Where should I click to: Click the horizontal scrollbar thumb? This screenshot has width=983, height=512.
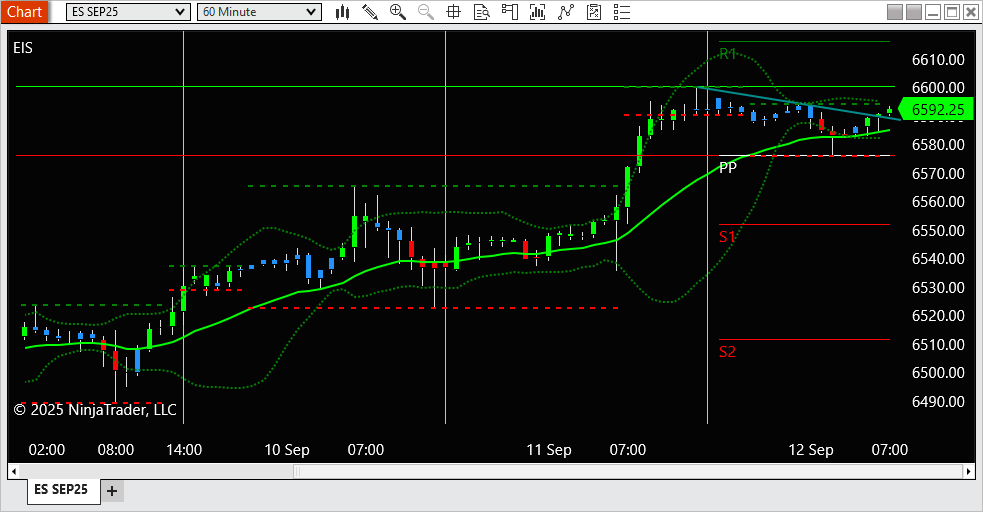pyautogui.click(x=628, y=471)
